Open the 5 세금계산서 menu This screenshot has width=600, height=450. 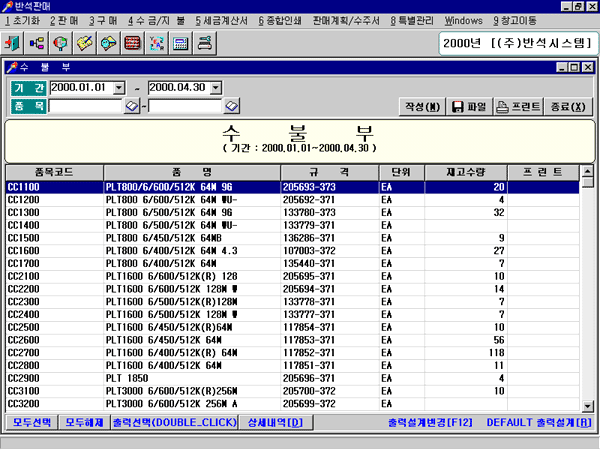pyautogui.click(x=222, y=21)
